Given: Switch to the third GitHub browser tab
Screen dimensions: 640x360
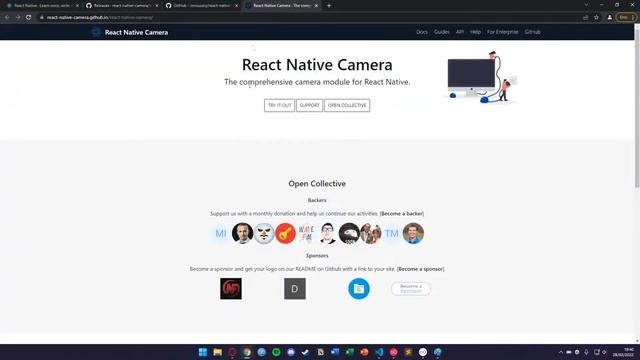Looking at the screenshot, I should (201, 6).
